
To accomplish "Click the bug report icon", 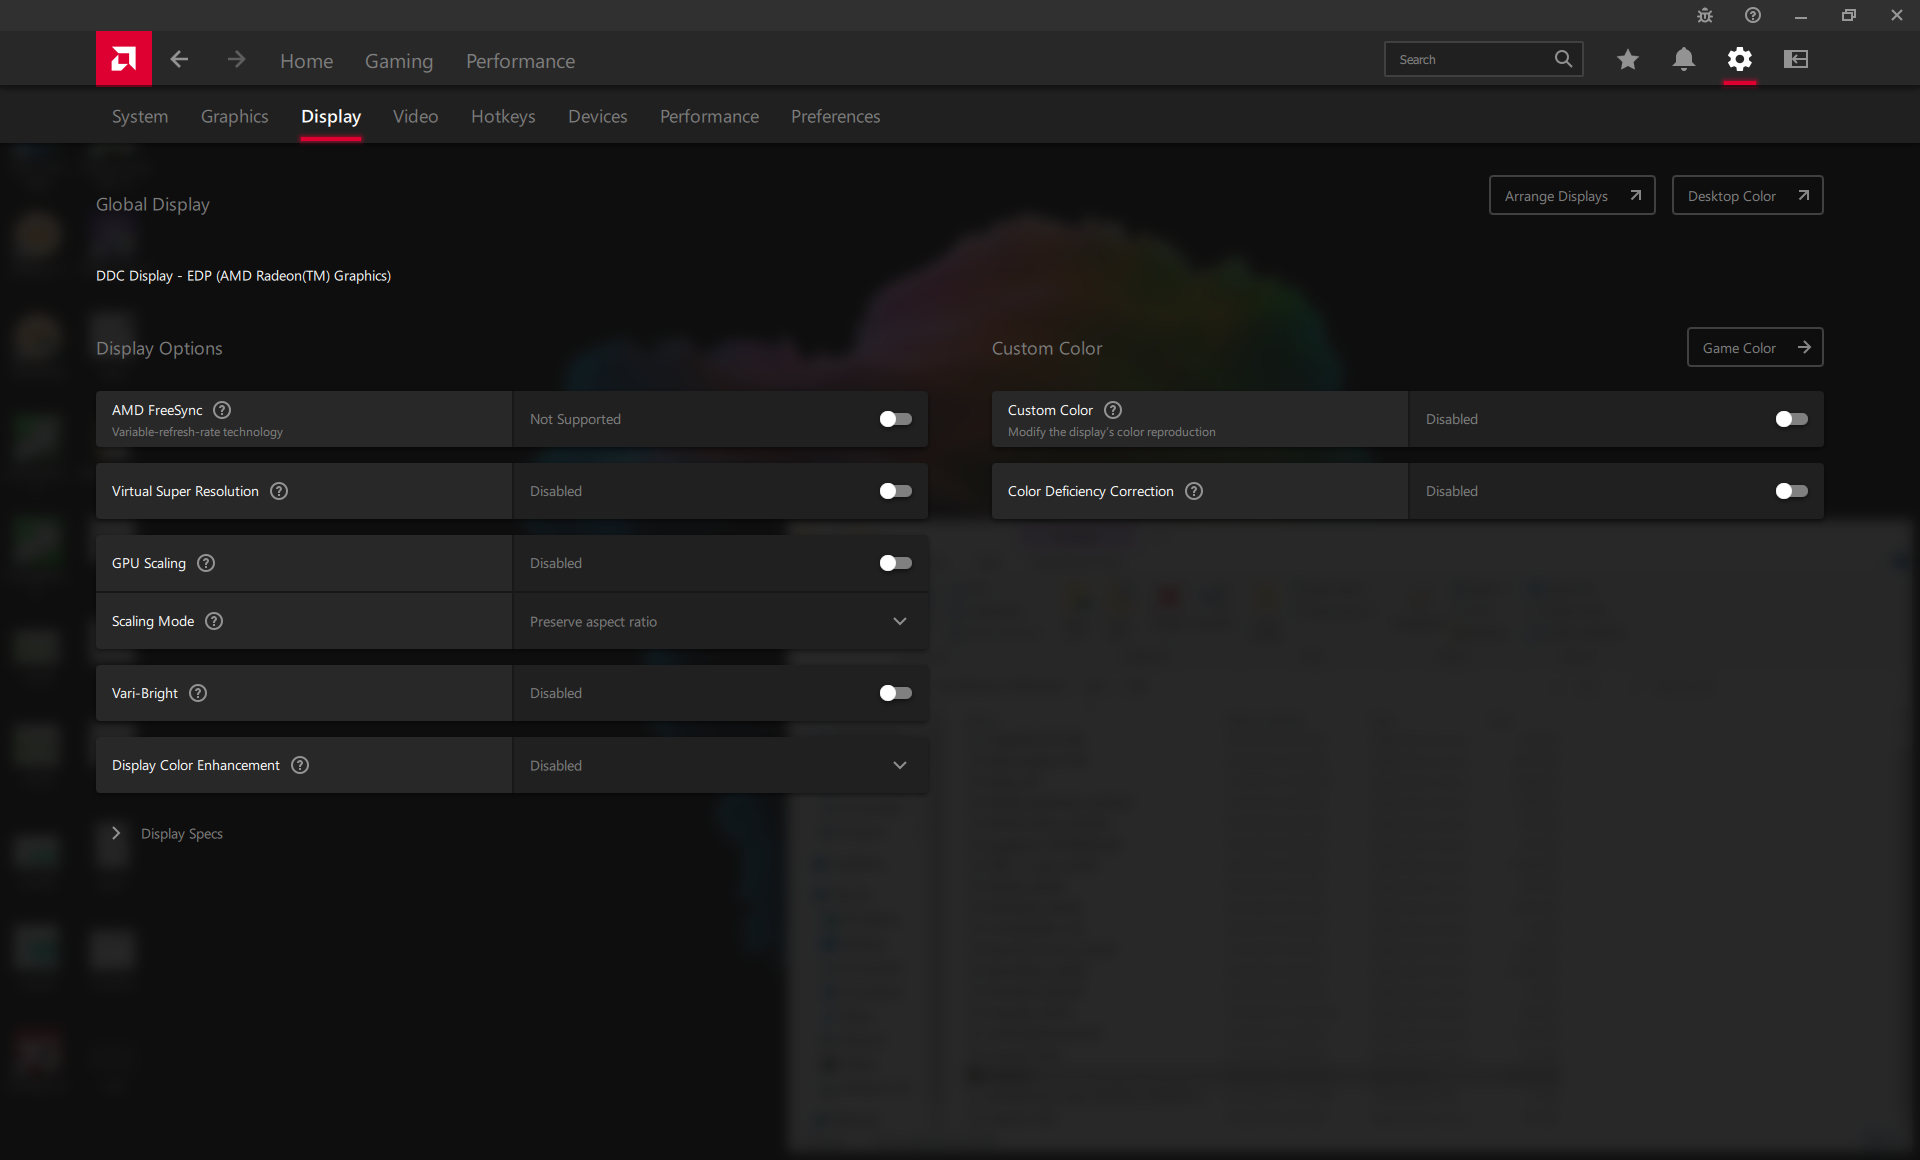I will tap(1705, 16).
